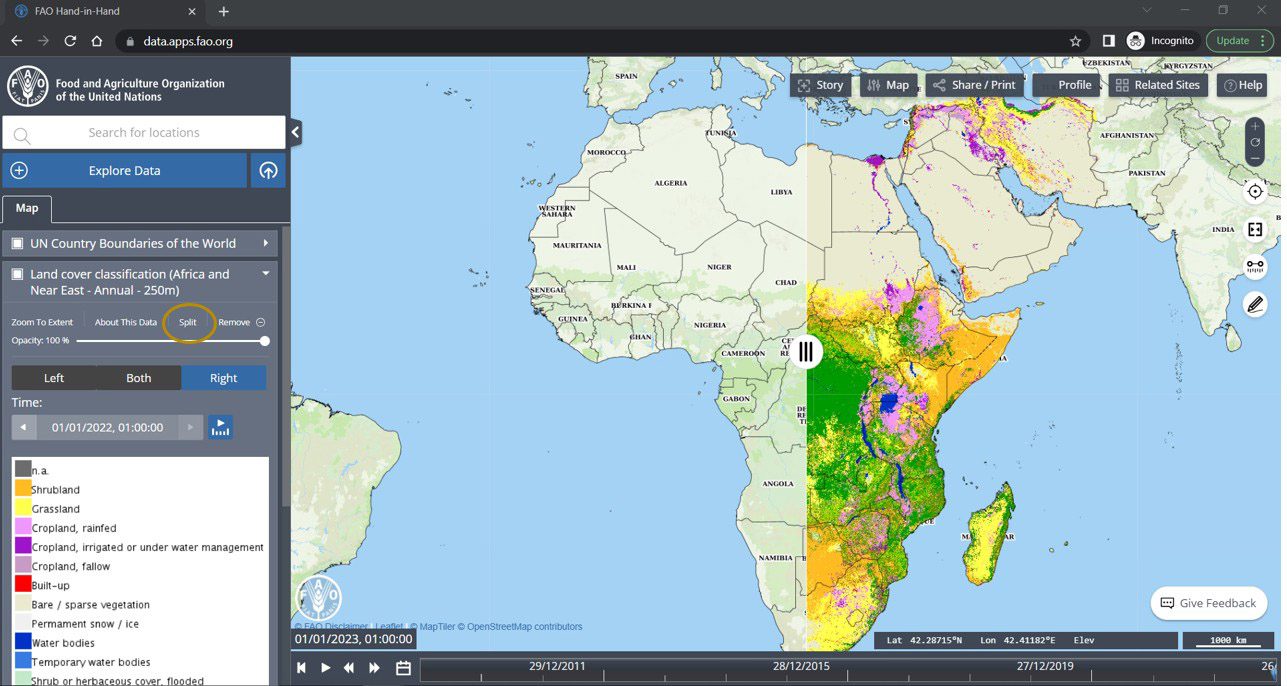This screenshot has height=686, width=1287.
Task: Click the full-screen map expand icon
Action: [1255, 229]
